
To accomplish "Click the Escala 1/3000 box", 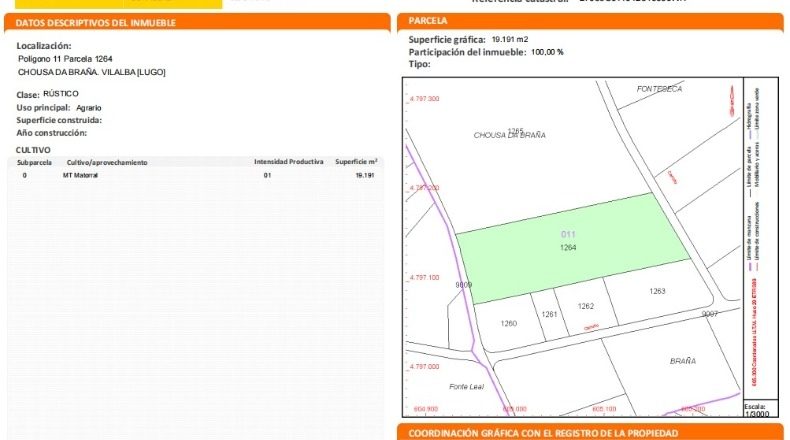I will [760, 409].
